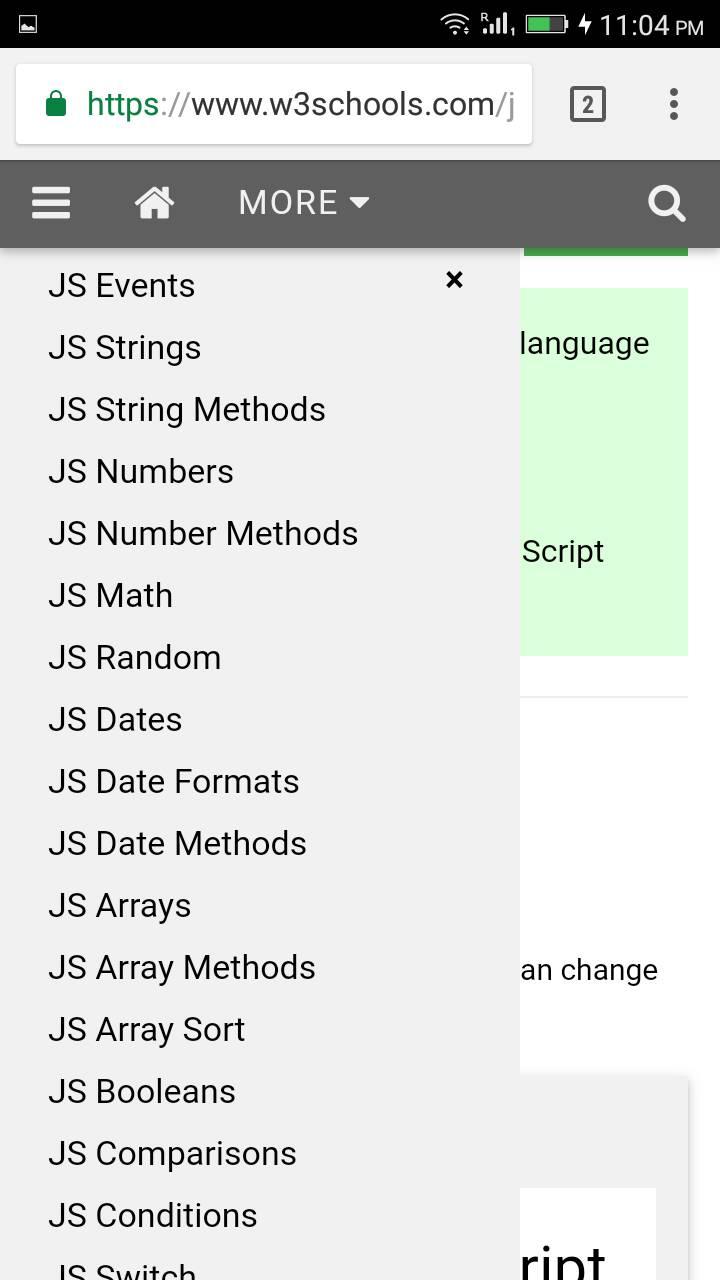Choose JS Array Sort entry
This screenshot has width=720, height=1280.
[146, 1030]
